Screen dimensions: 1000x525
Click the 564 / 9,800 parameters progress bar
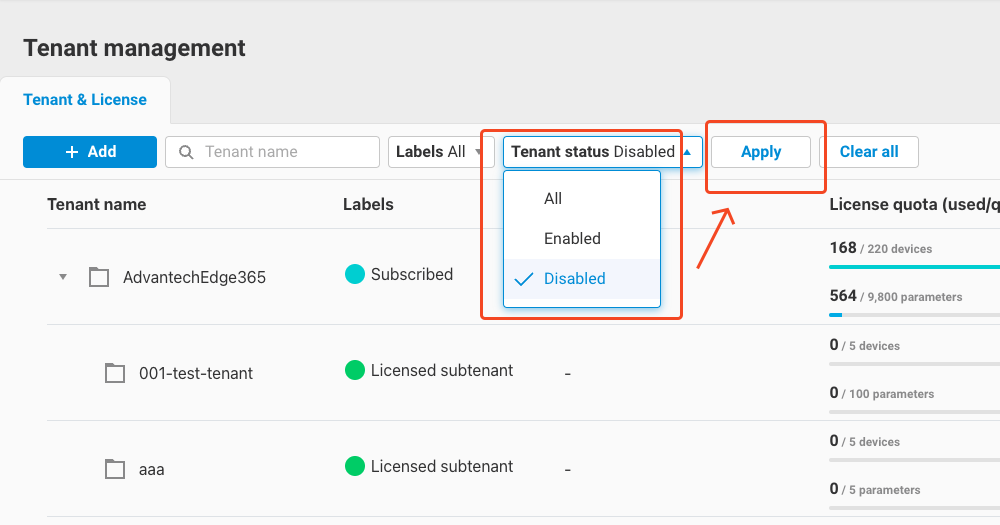[x=915, y=314]
